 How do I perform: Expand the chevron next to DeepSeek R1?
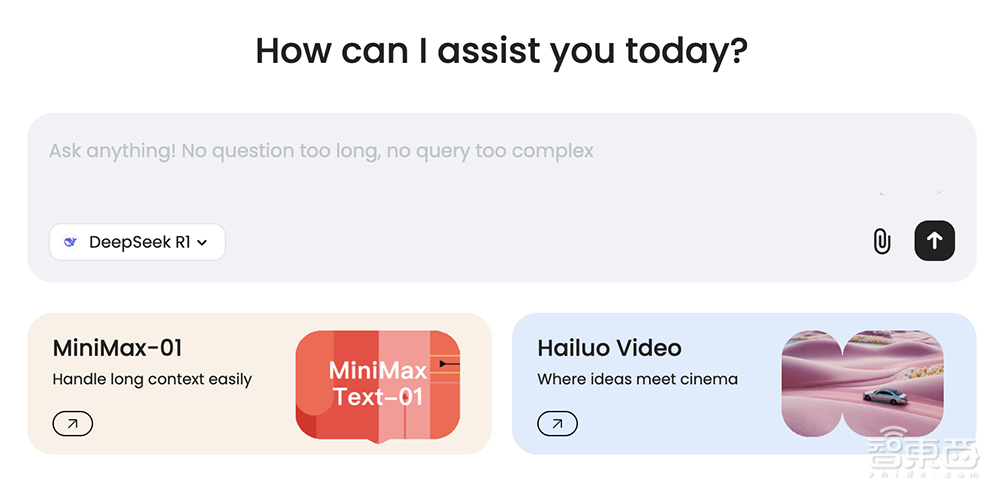[x=202, y=242]
